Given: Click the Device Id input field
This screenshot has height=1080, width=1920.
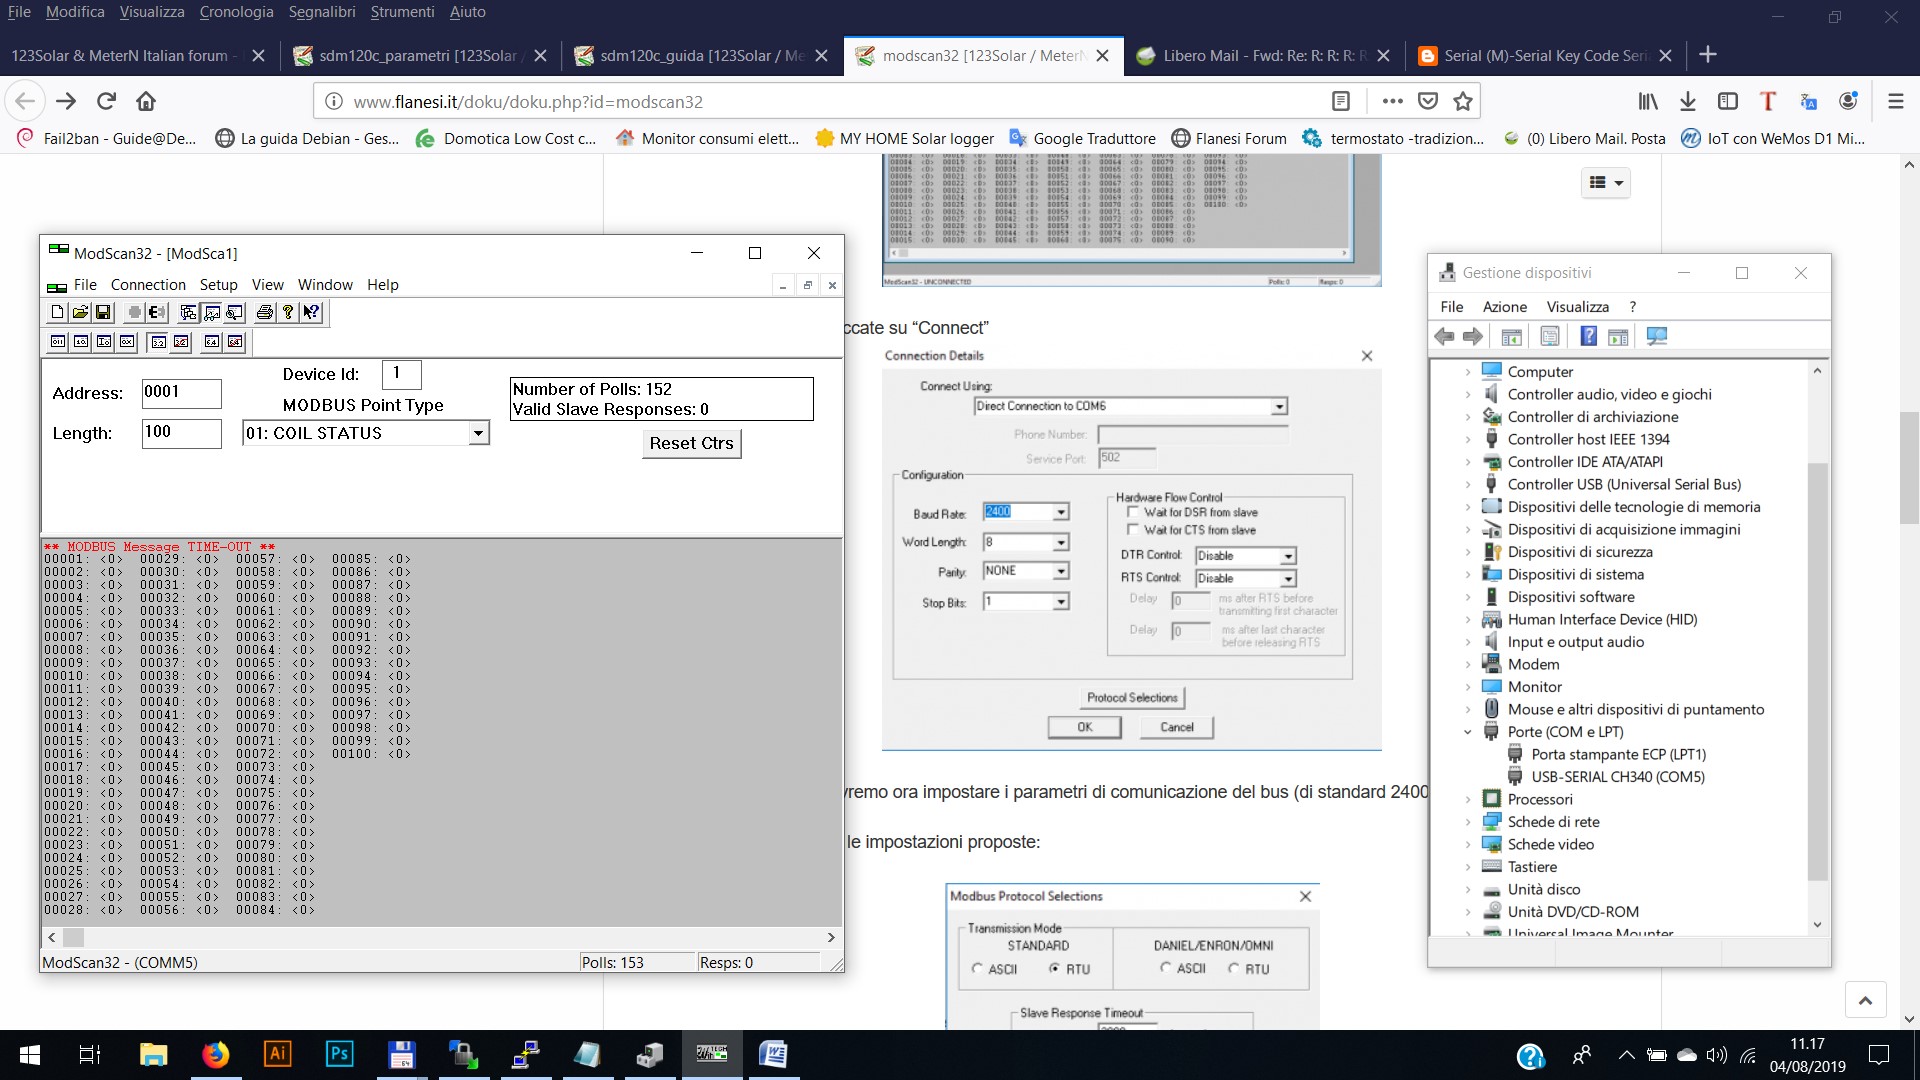Looking at the screenshot, I should pyautogui.click(x=401, y=374).
